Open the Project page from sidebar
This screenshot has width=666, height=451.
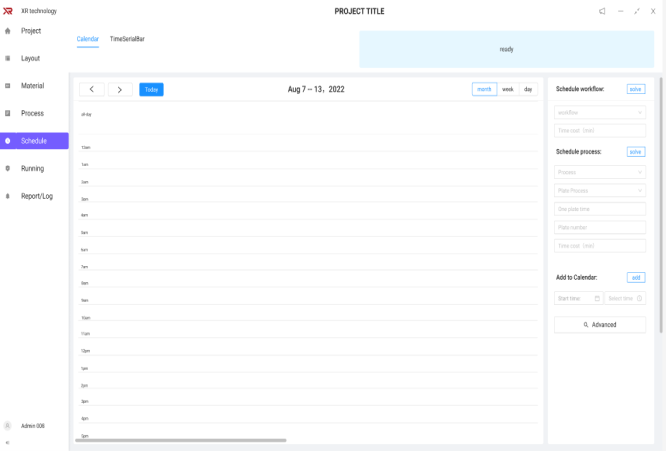tap(31, 31)
